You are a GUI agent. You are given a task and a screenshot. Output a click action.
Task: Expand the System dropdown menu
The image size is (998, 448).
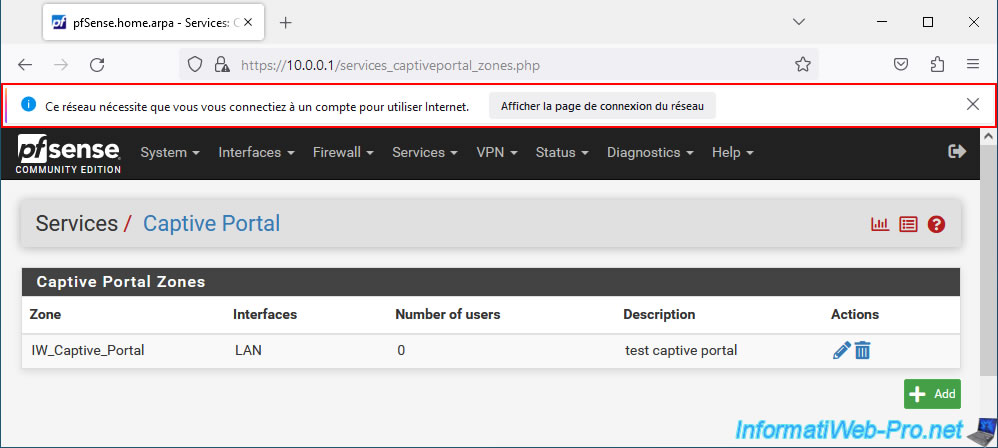point(170,153)
